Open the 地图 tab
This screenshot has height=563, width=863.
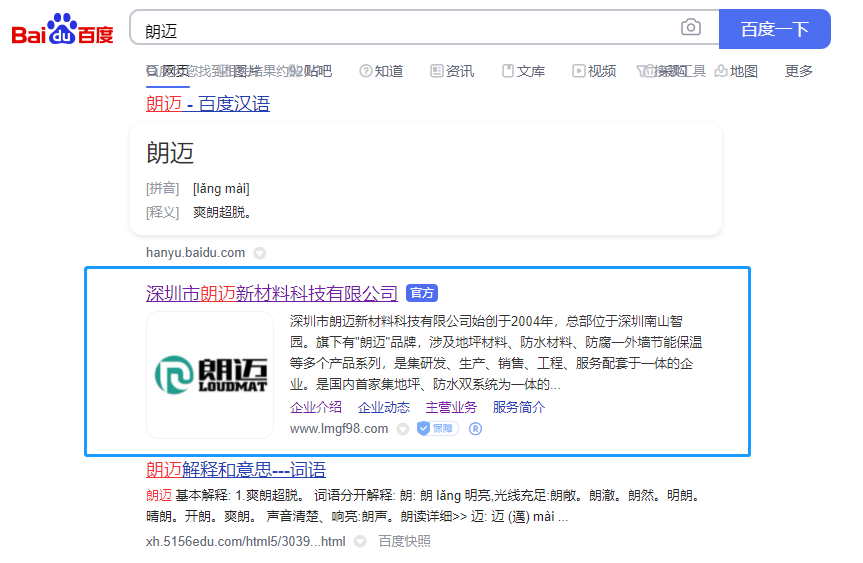pyautogui.click(x=736, y=71)
